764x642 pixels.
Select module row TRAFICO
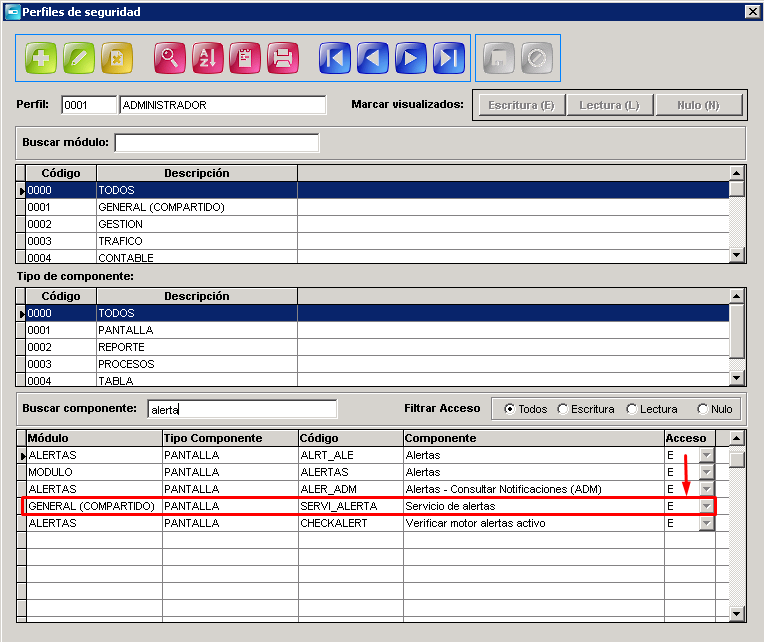pos(378,241)
